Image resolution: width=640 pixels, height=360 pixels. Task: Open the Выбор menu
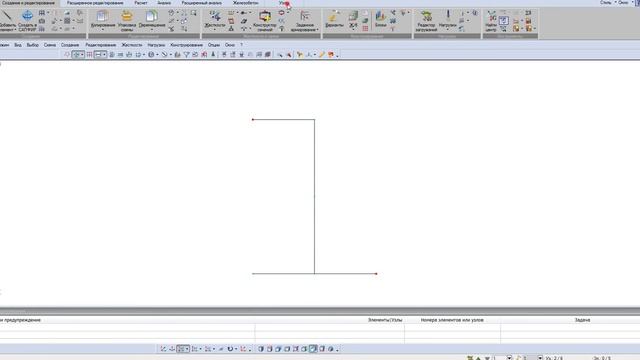point(33,45)
